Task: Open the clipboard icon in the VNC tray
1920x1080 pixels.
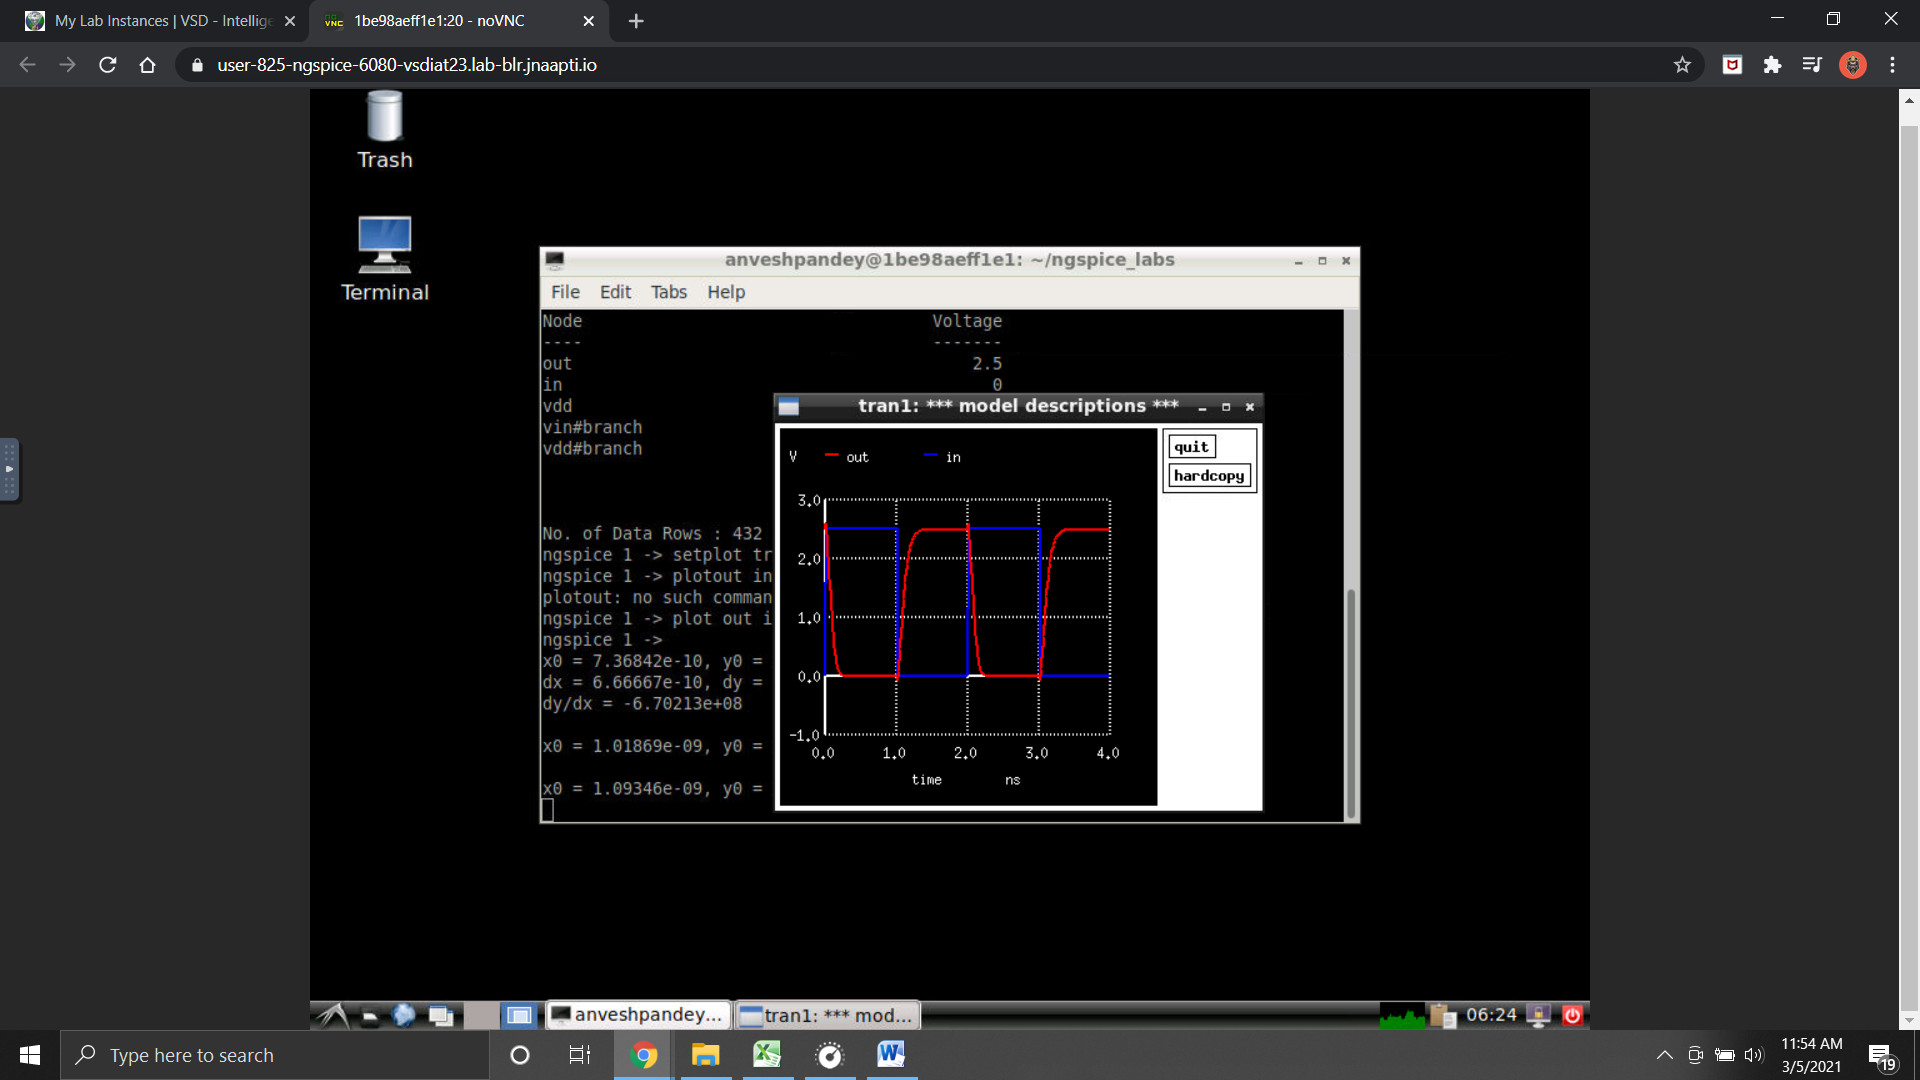Action: [x=1443, y=1014]
